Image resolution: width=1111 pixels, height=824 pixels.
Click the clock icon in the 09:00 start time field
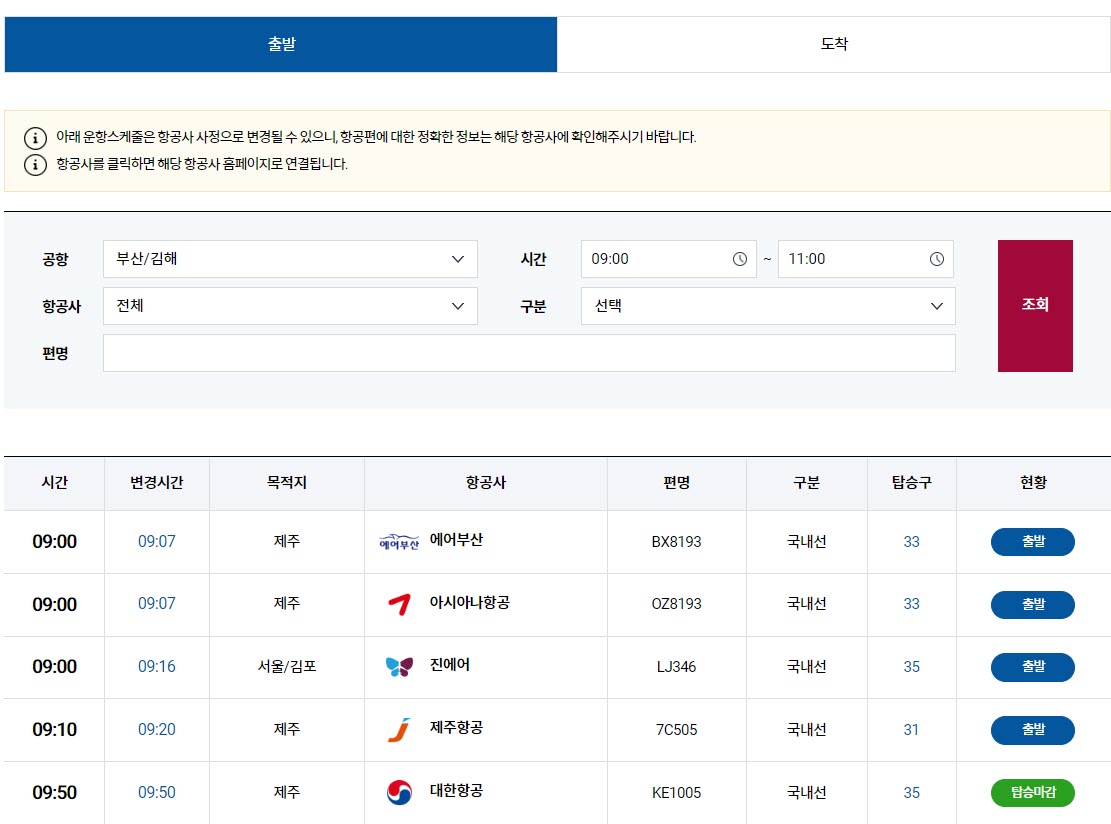pos(740,259)
